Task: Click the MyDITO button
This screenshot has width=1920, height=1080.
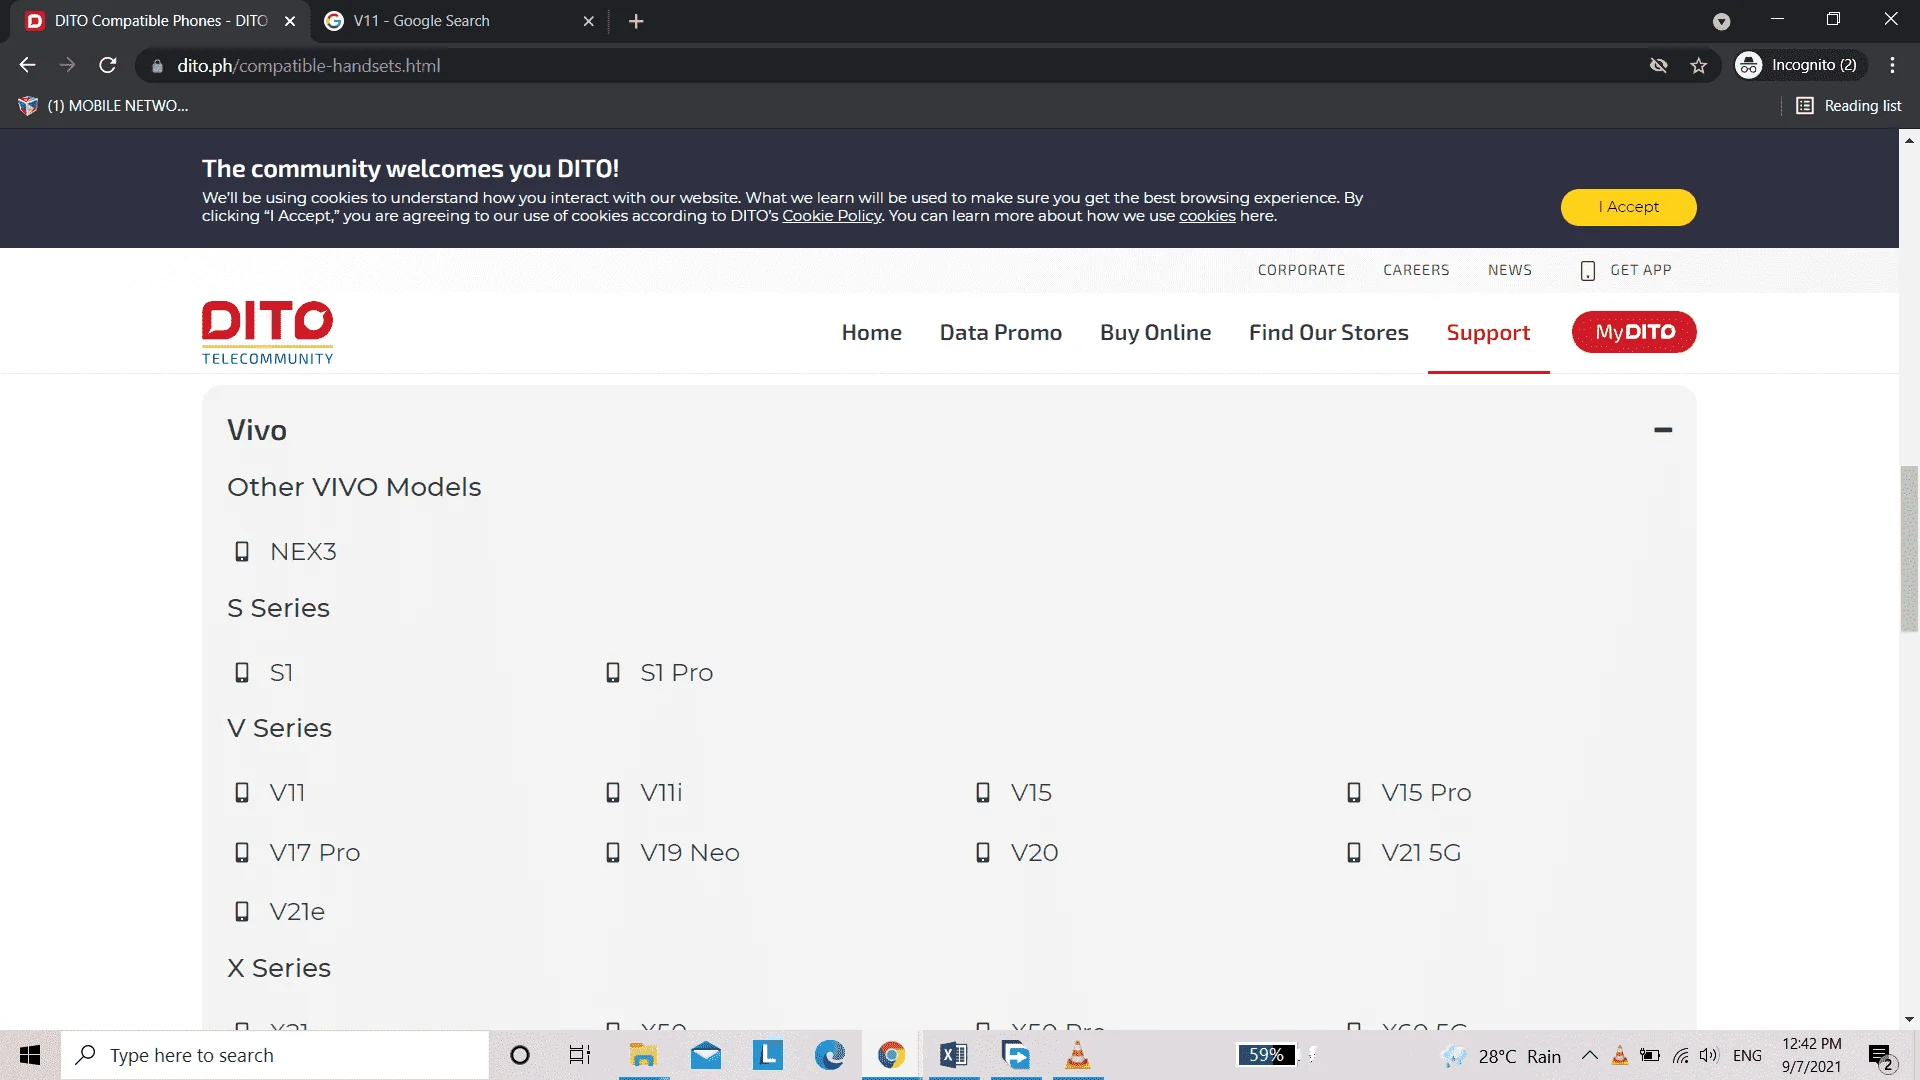Action: tap(1634, 332)
